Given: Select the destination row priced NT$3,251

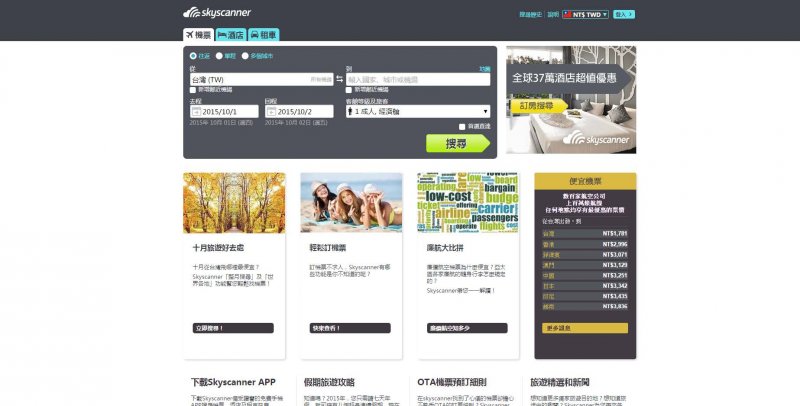Looking at the screenshot, I should 585,275.
